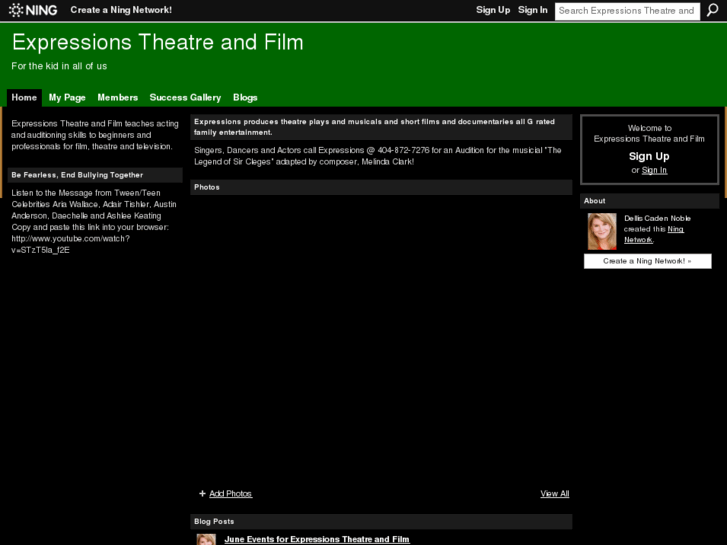Click the Photos section header

click(381, 187)
